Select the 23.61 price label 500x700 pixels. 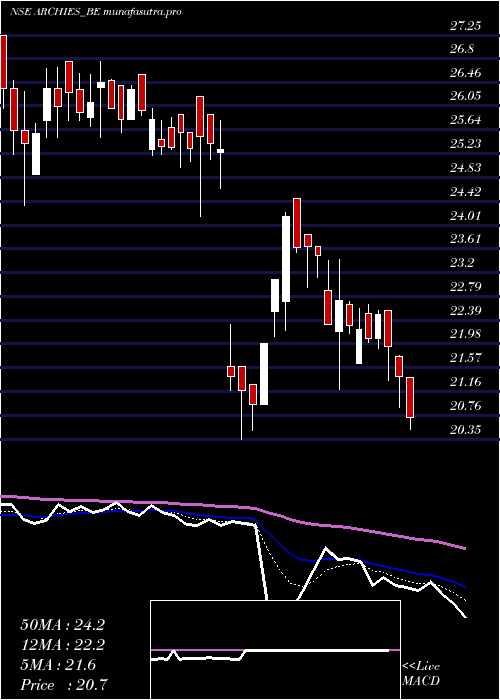coord(465,239)
